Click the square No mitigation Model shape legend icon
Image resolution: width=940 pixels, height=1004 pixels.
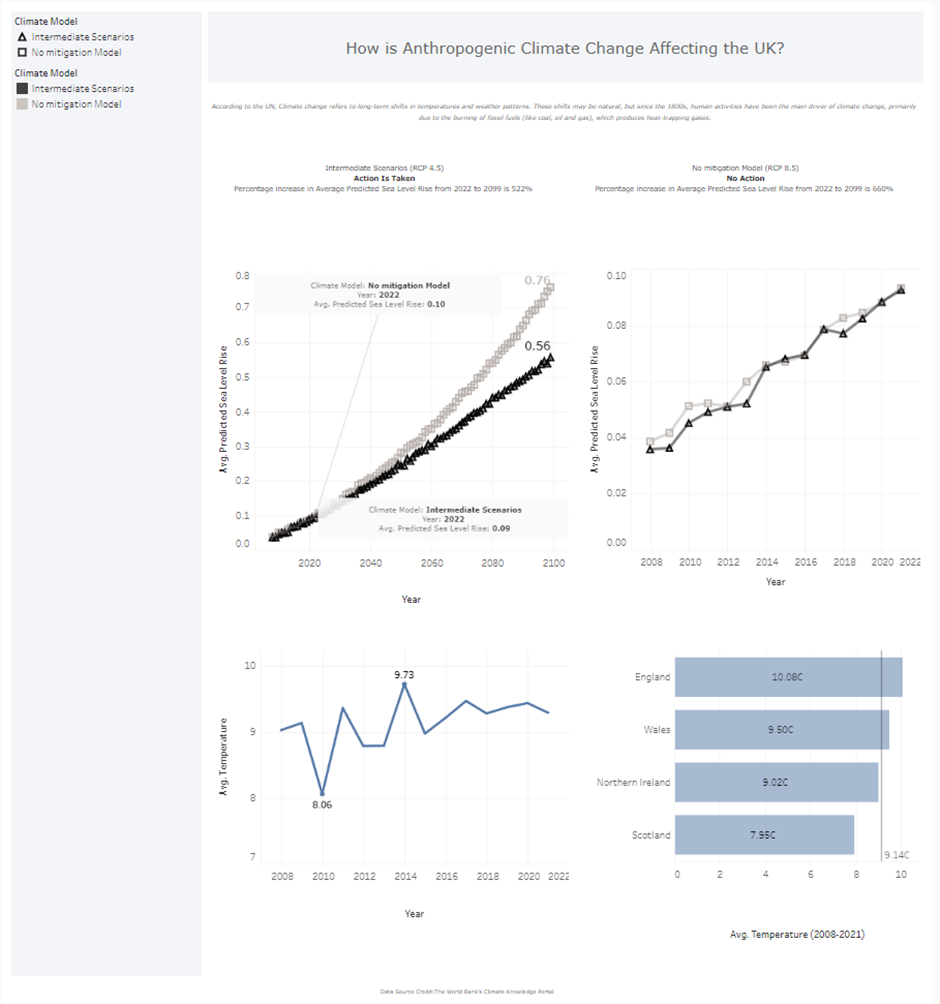pos(22,52)
